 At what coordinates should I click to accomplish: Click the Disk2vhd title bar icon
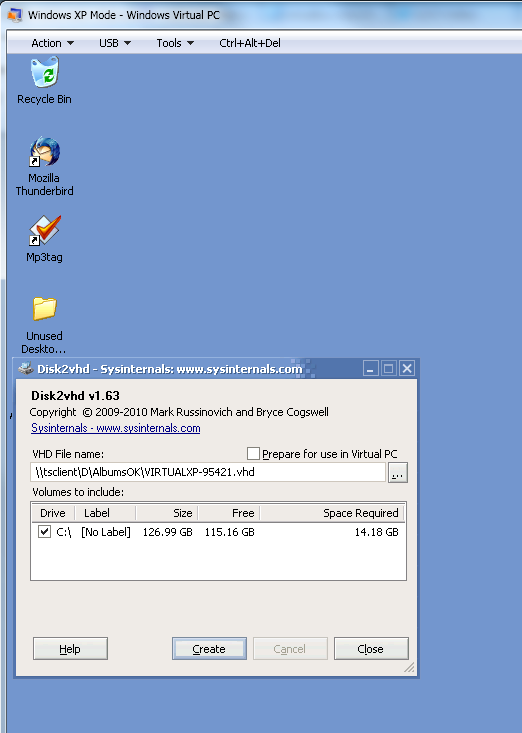tap(26, 369)
